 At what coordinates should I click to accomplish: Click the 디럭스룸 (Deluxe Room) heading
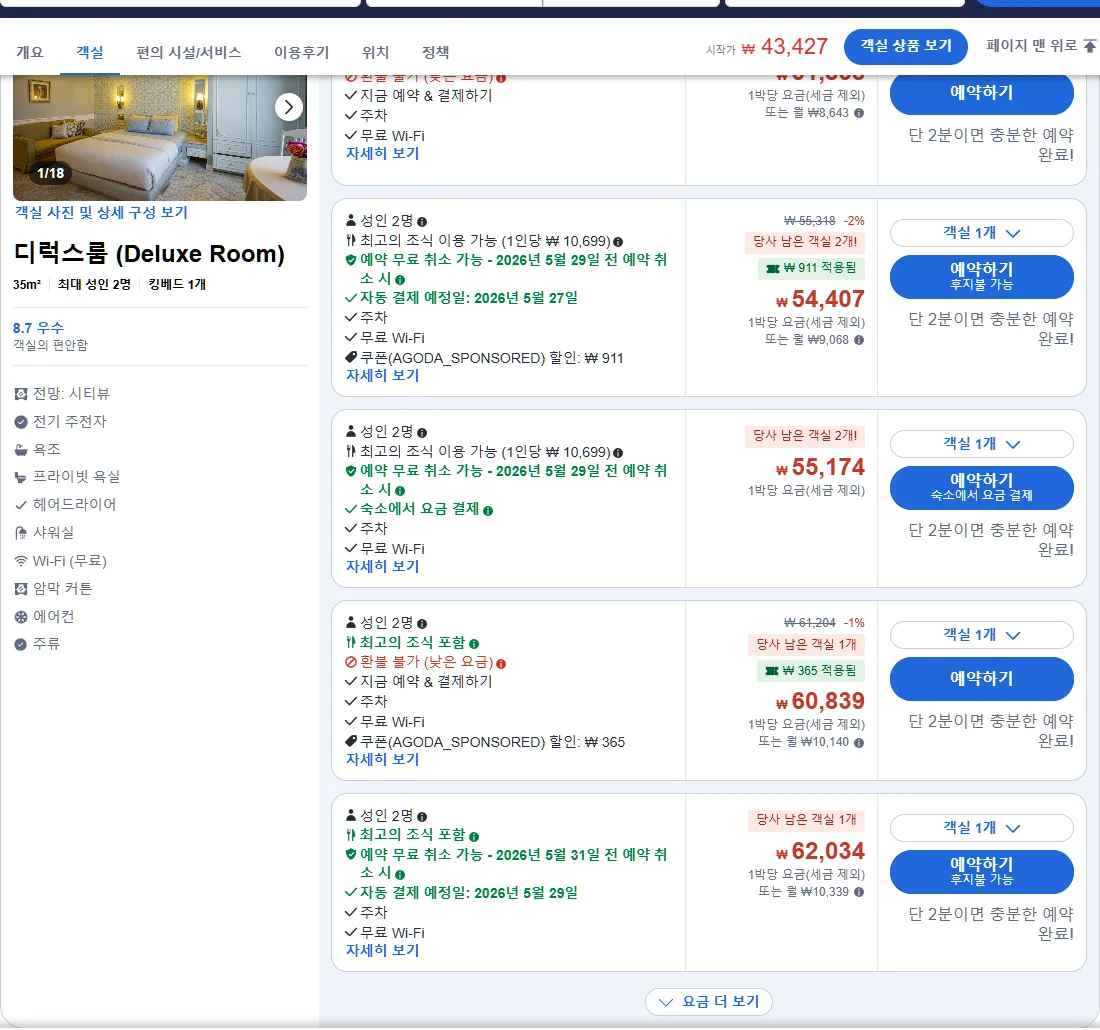[x=149, y=253]
